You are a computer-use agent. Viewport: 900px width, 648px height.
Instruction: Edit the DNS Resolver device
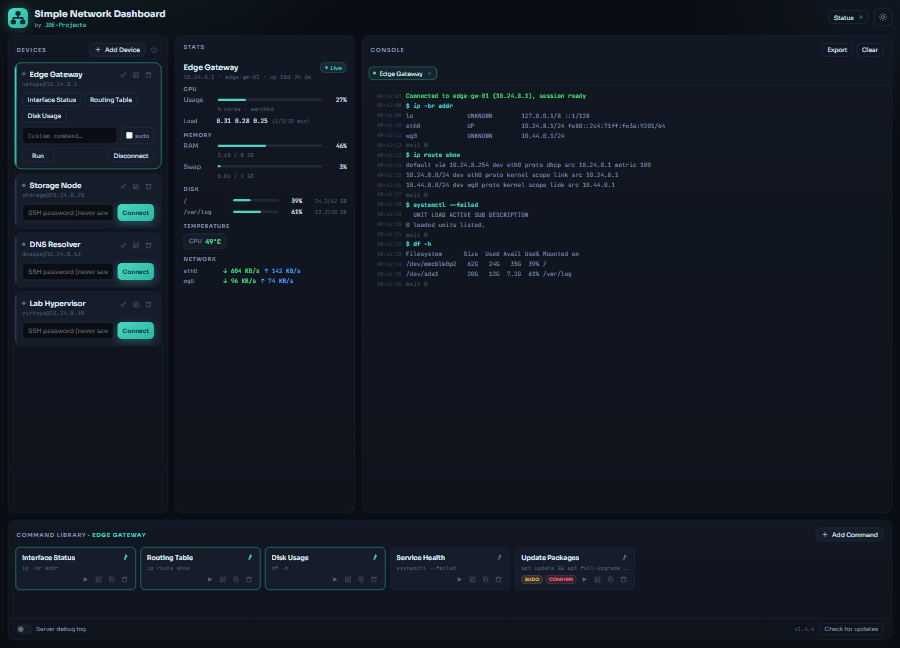136,246
